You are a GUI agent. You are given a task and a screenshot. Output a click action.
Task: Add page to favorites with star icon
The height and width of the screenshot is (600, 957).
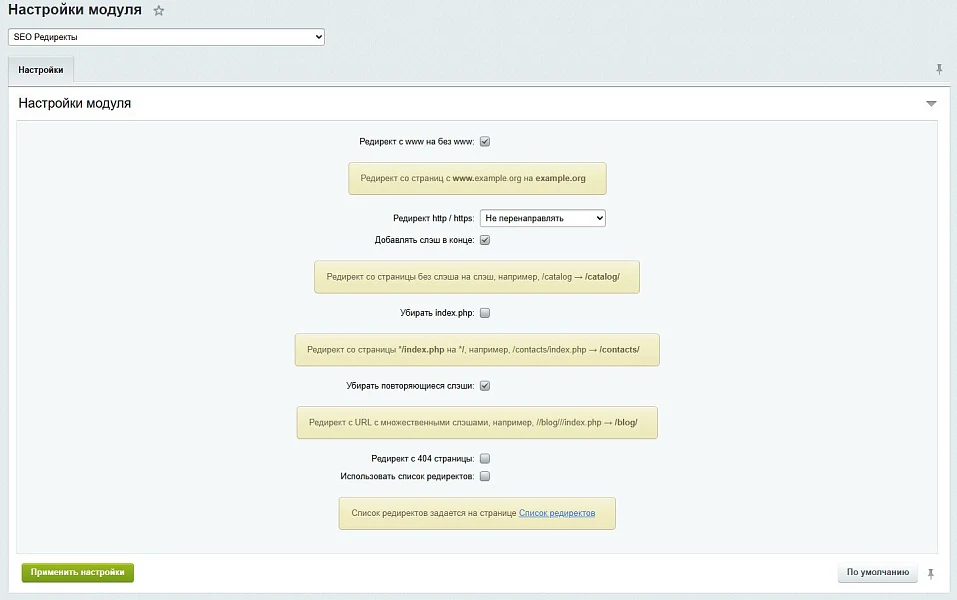click(x=159, y=10)
